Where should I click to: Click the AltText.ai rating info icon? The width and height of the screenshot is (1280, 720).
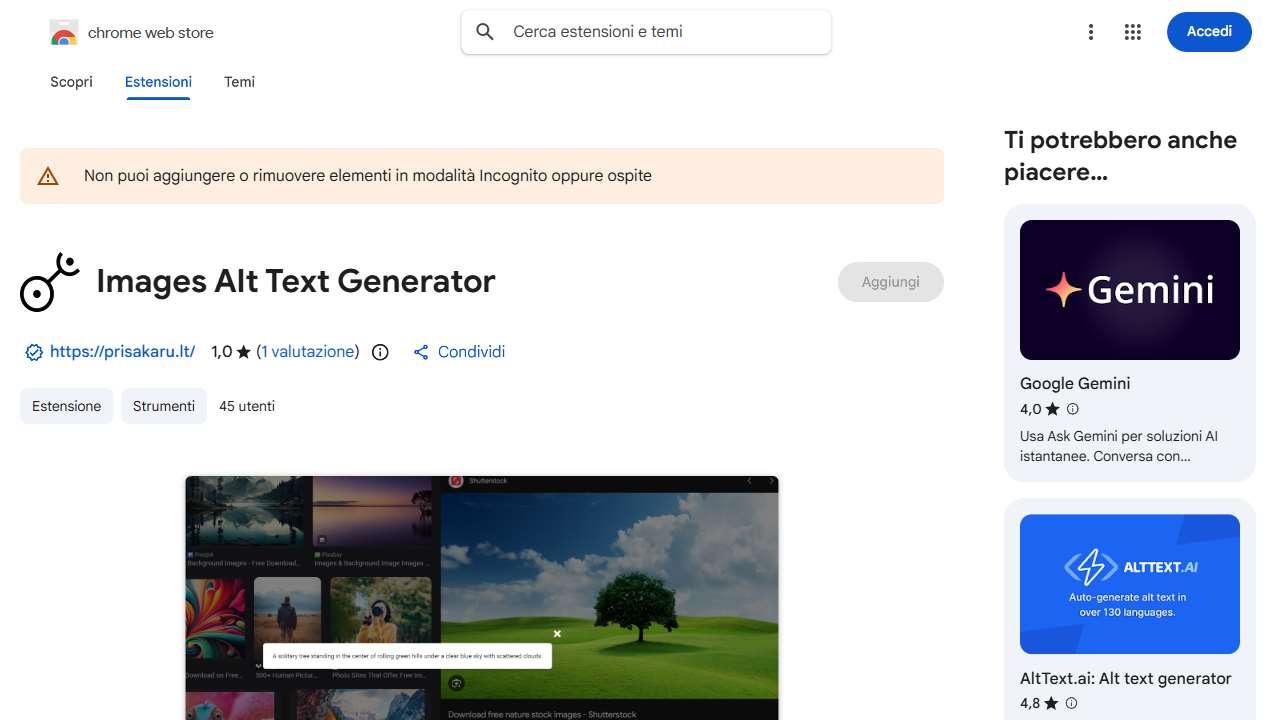pyautogui.click(x=1072, y=703)
